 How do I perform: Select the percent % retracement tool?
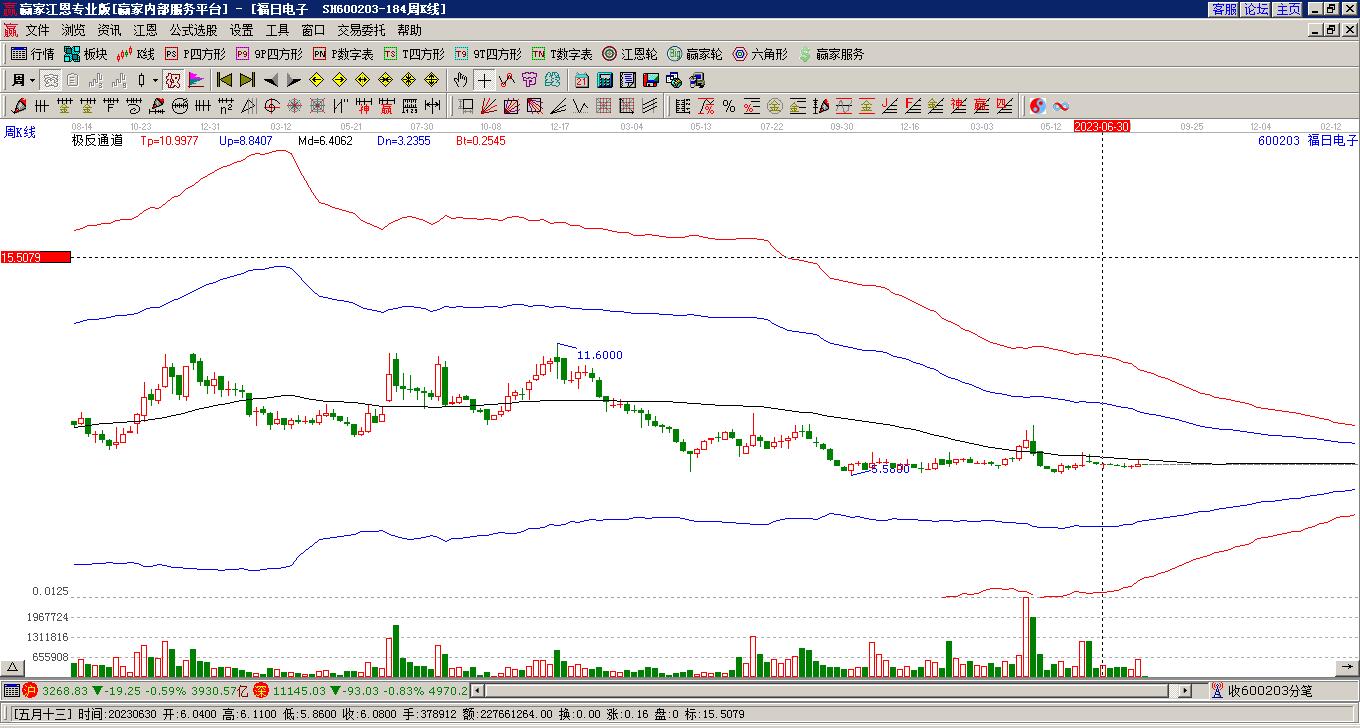click(x=729, y=106)
